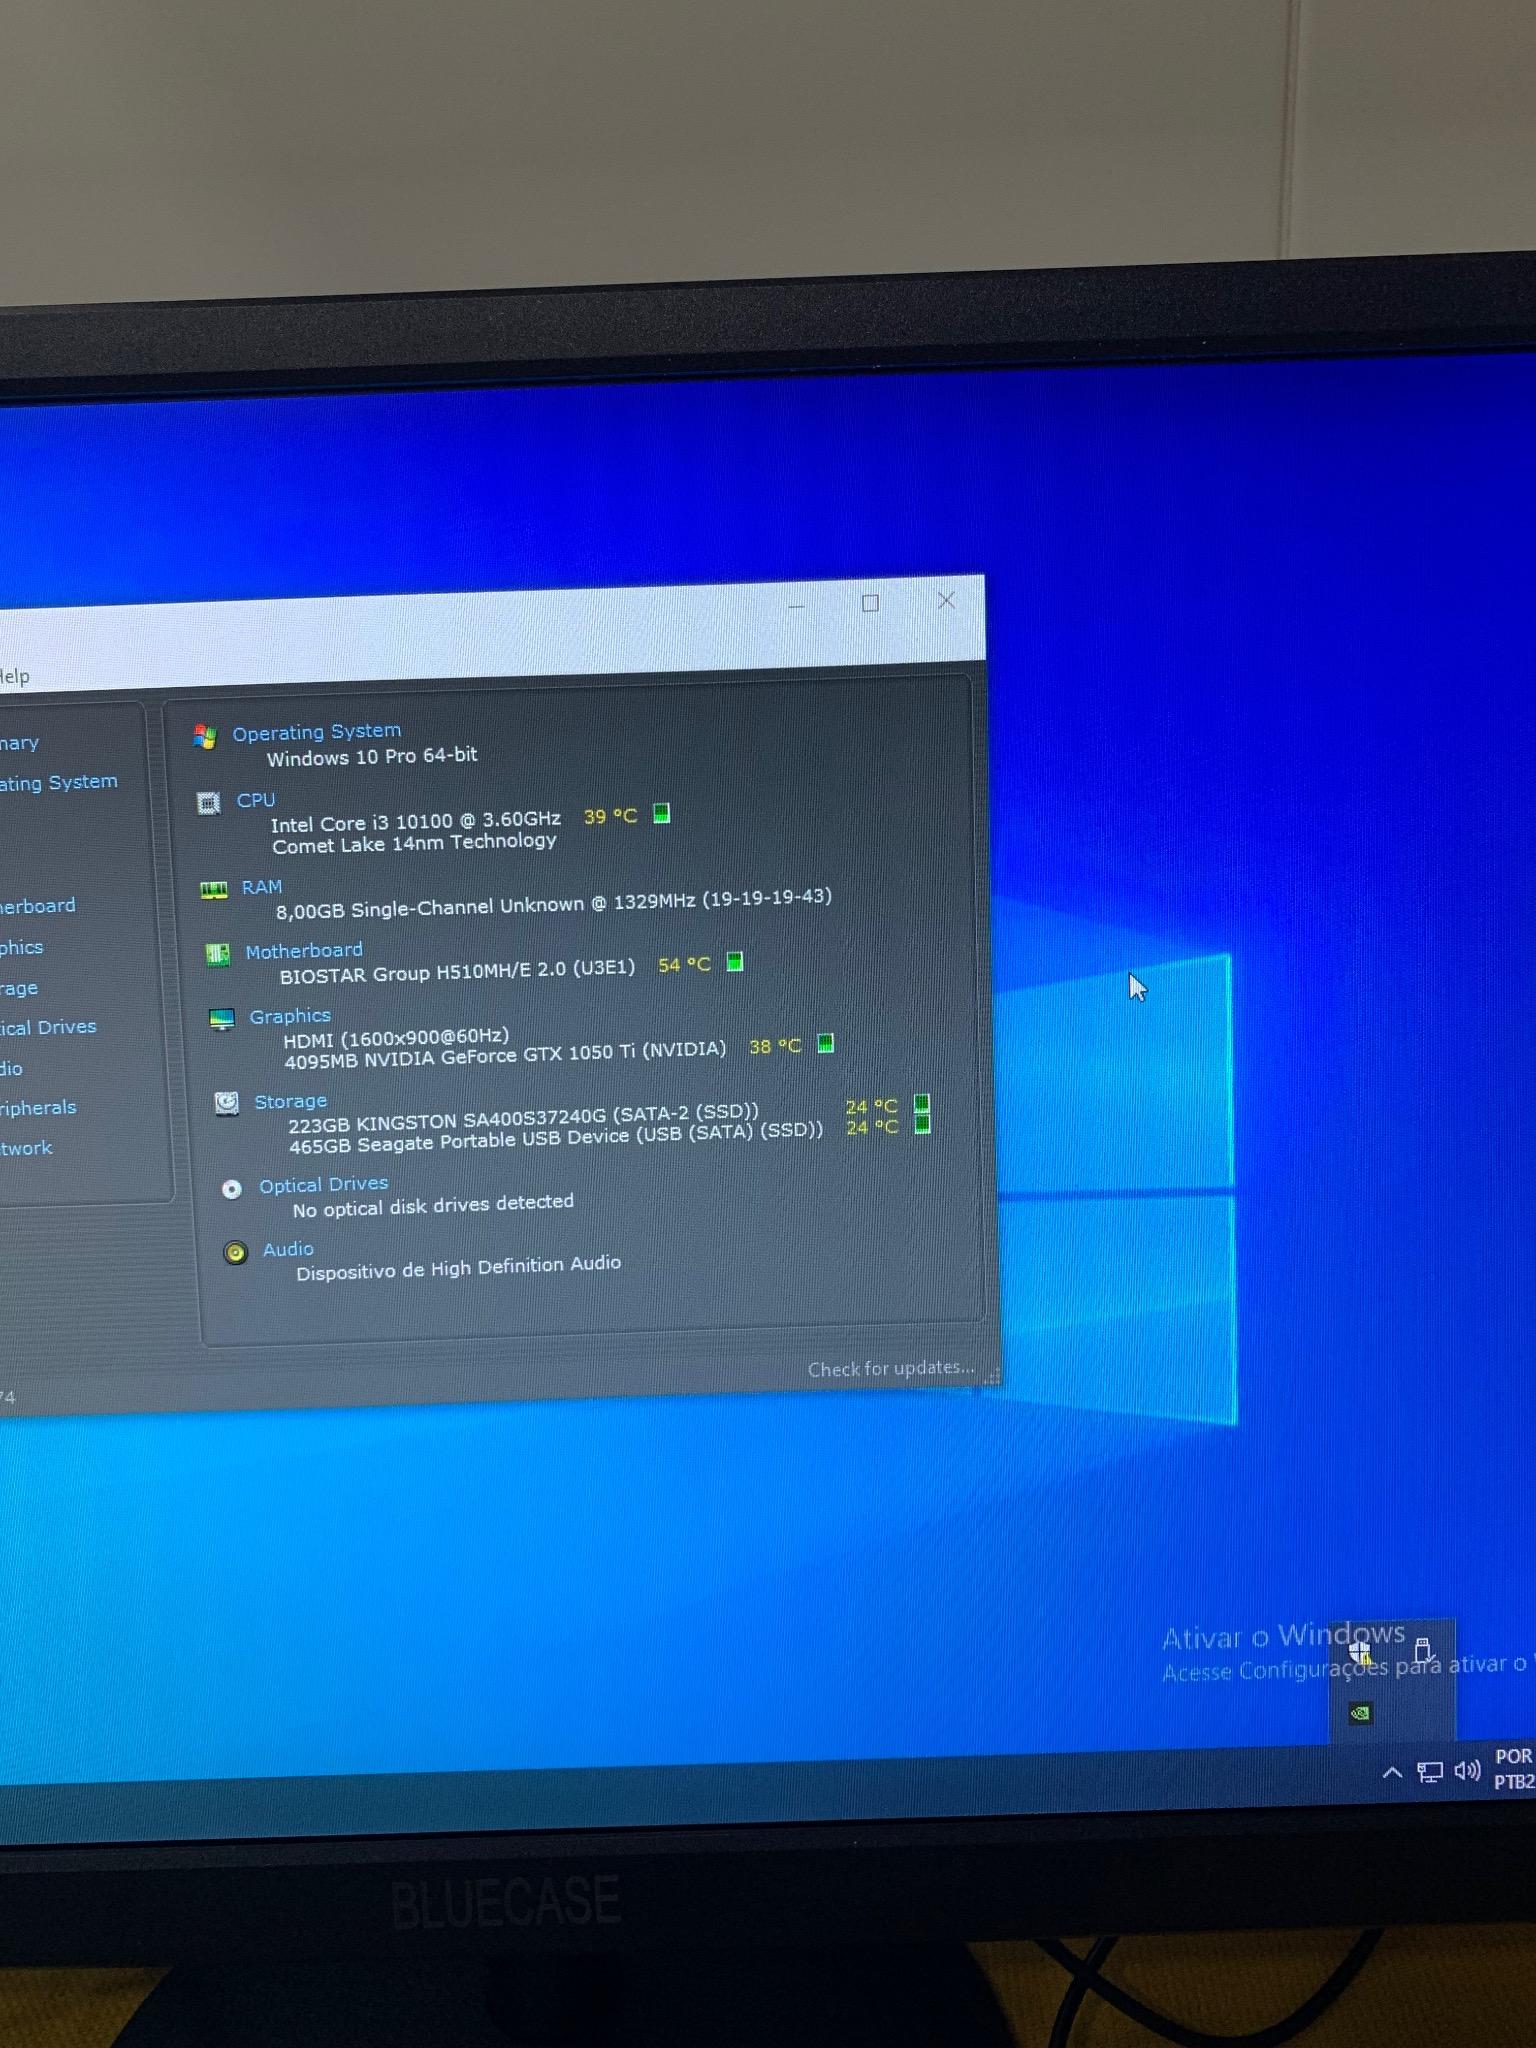Open the Audio section heading link
1536x2048 pixels.
pos(288,1249)
